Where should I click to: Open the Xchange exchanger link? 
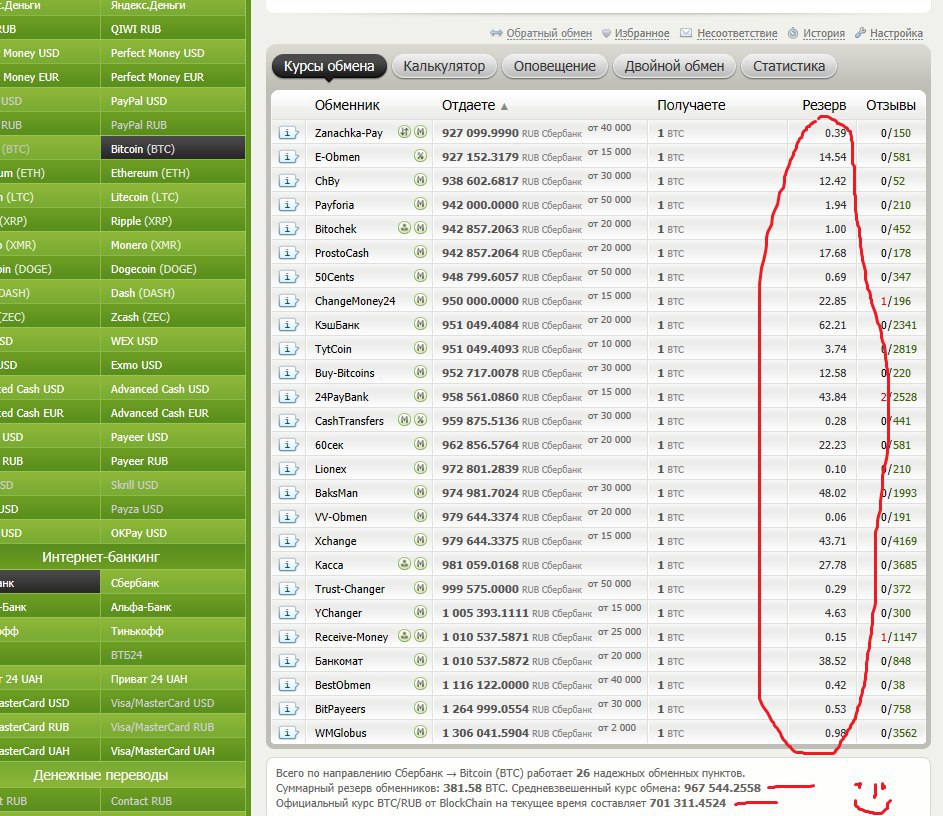click(336, 541)
